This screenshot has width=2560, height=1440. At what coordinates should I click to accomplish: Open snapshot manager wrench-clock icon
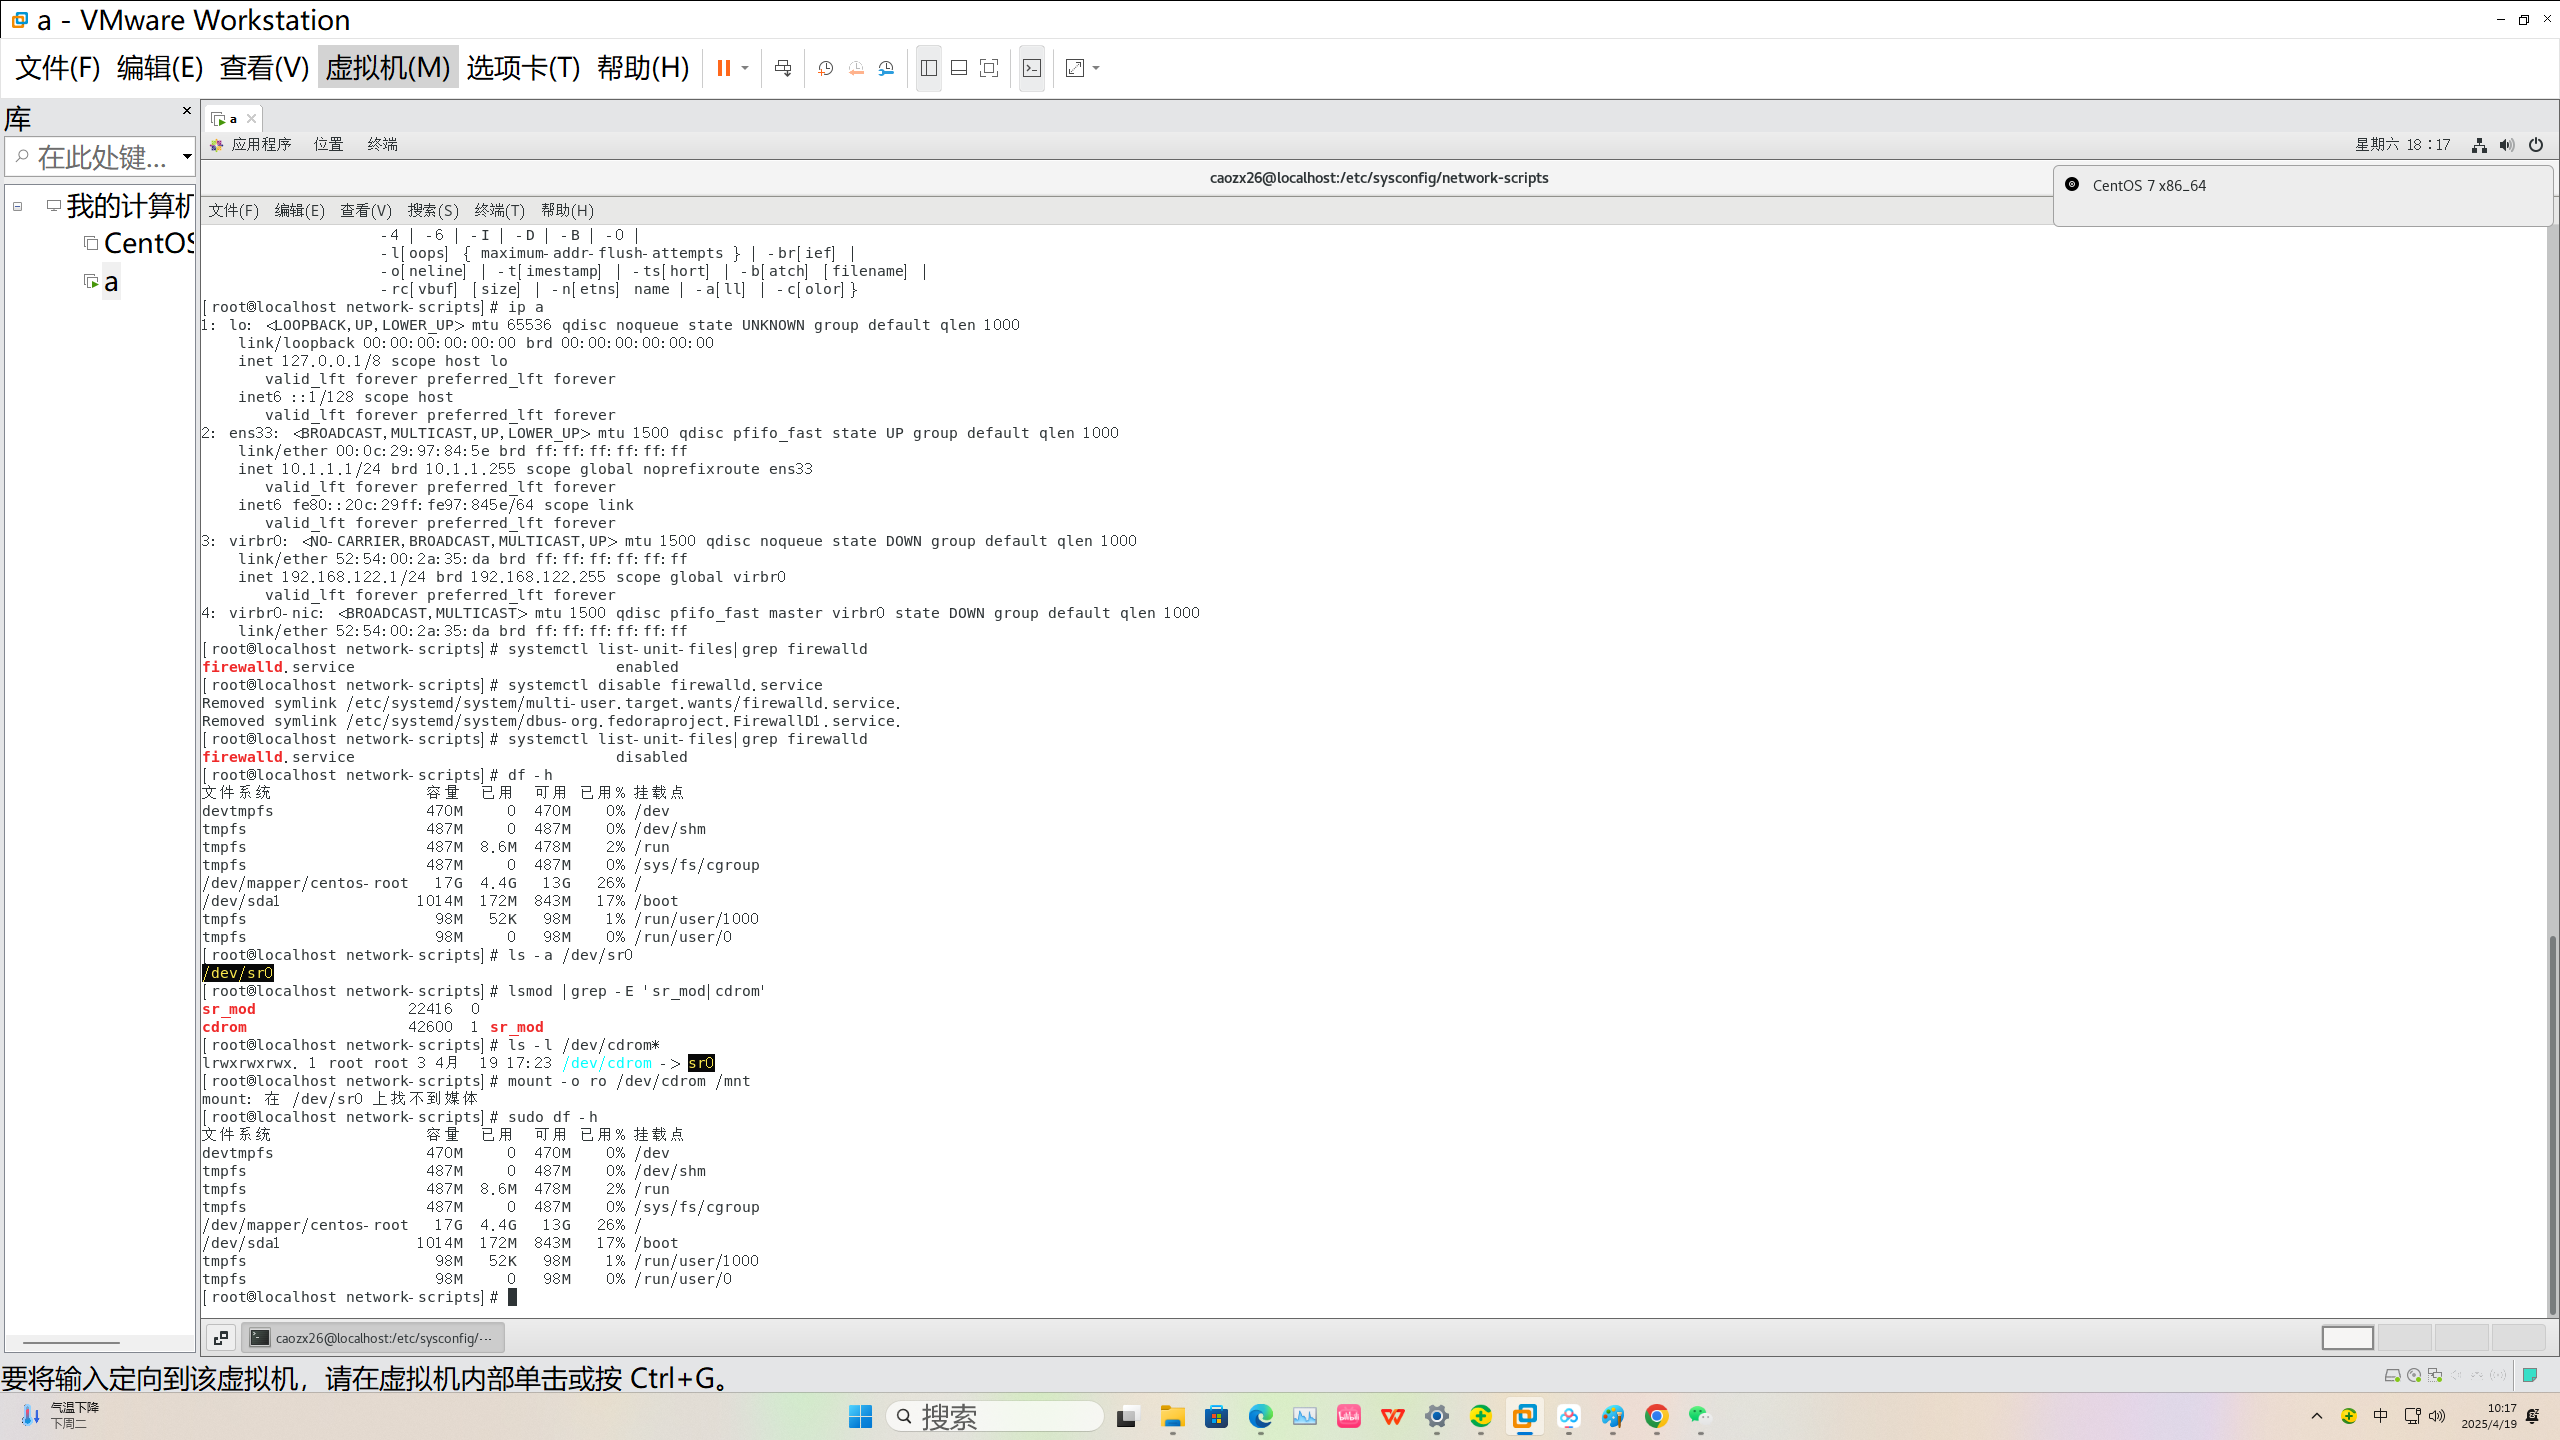[886, 68]
